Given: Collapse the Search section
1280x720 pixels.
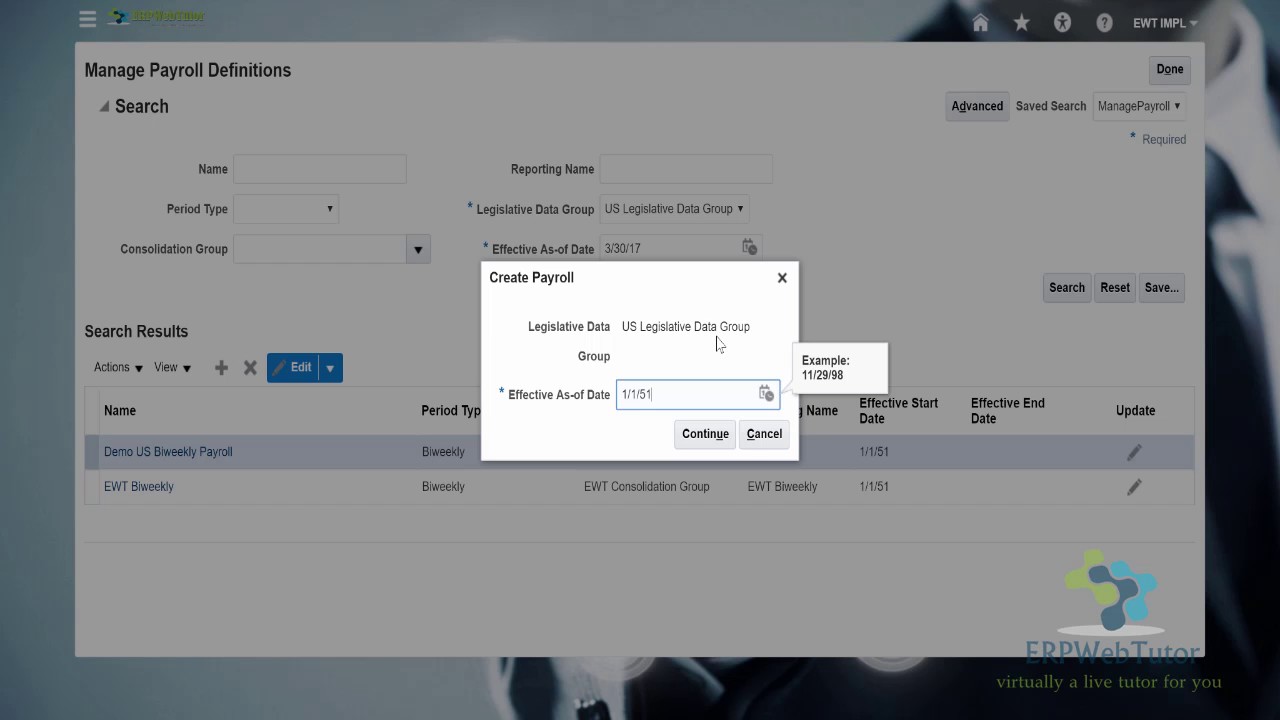Looking at the screenshot, I should click(x=104, y=106).
